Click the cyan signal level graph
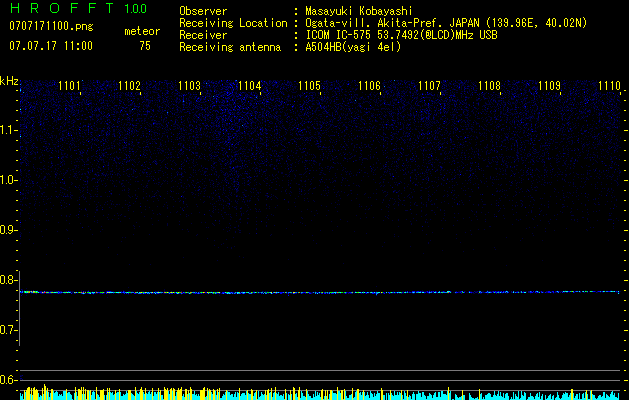 point(320,394)
